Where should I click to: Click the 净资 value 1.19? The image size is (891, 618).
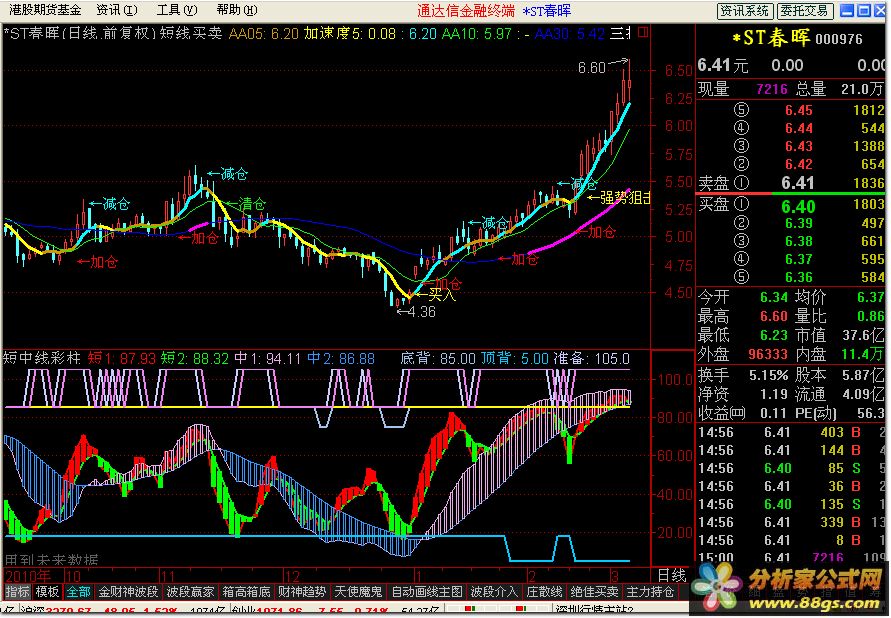point(774,394)
